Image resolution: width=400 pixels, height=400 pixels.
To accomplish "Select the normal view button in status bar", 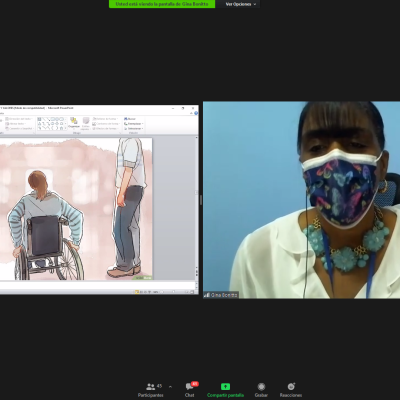I will tap(137, 292).
